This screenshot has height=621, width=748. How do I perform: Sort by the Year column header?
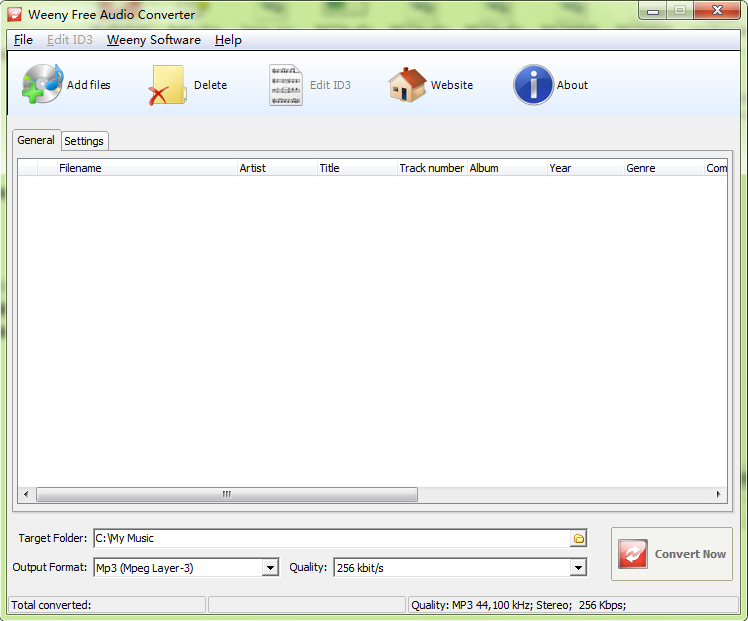click(586, 168)
